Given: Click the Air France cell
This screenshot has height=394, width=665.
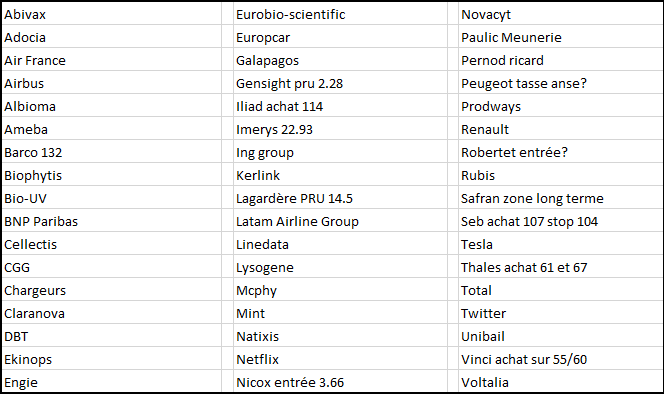Looking at the screenshot, I should coord(112,60).
